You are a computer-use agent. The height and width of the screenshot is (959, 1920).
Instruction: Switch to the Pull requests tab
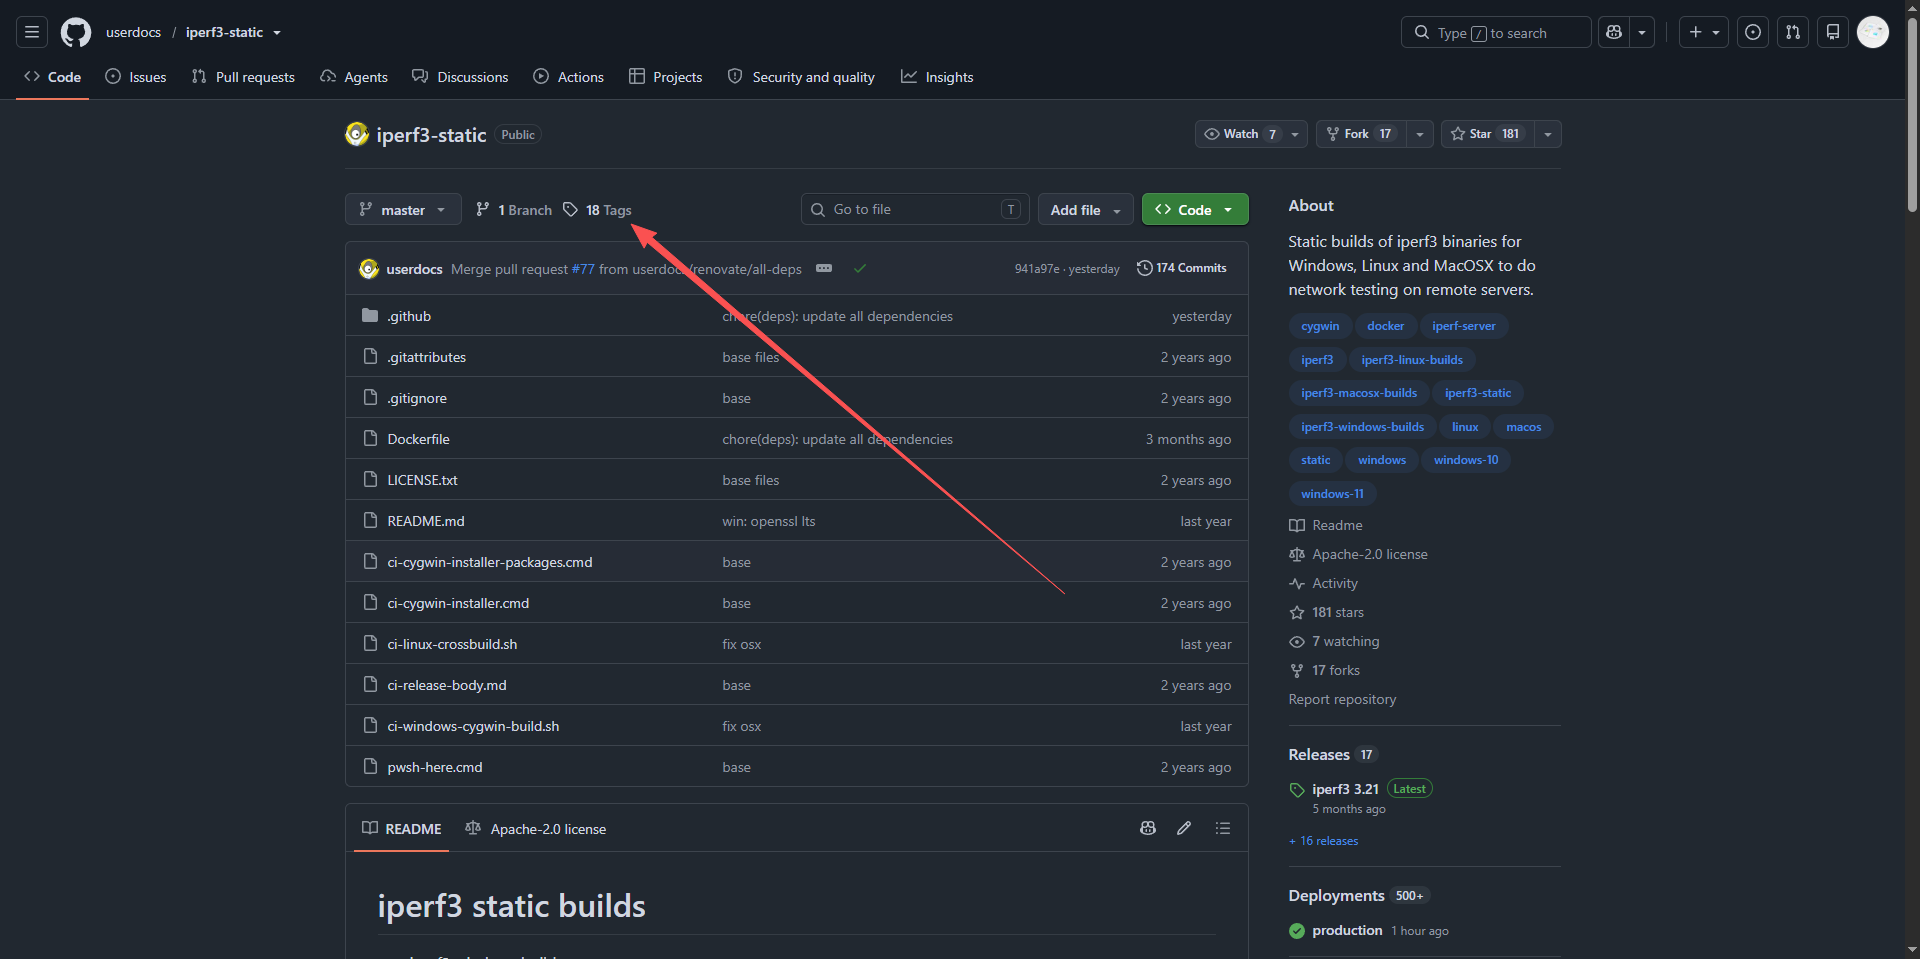pos(243,77)
